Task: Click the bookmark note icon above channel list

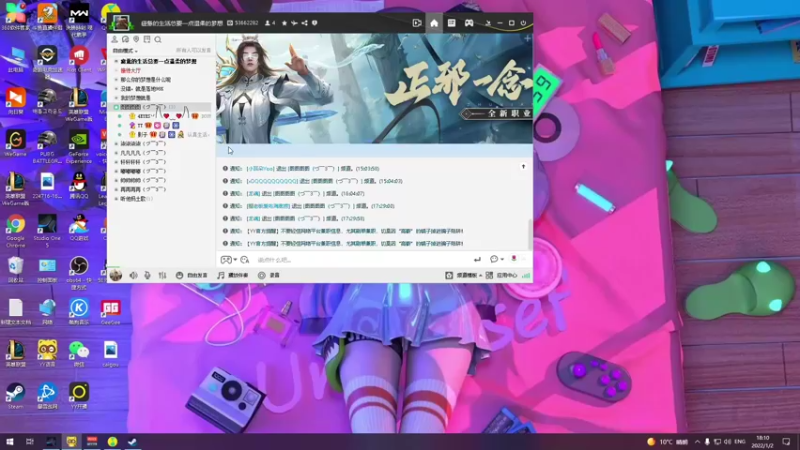Action: pyautogui.click(x=147, y=39)
